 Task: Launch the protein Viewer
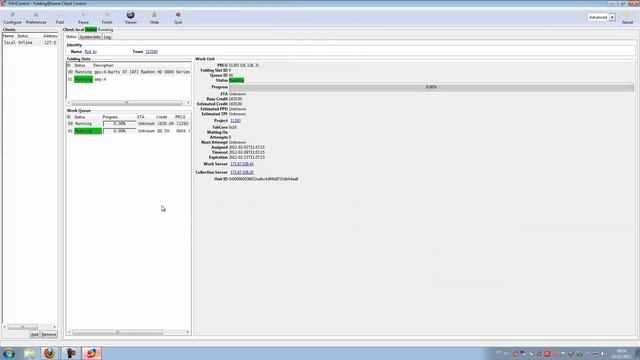131,18
